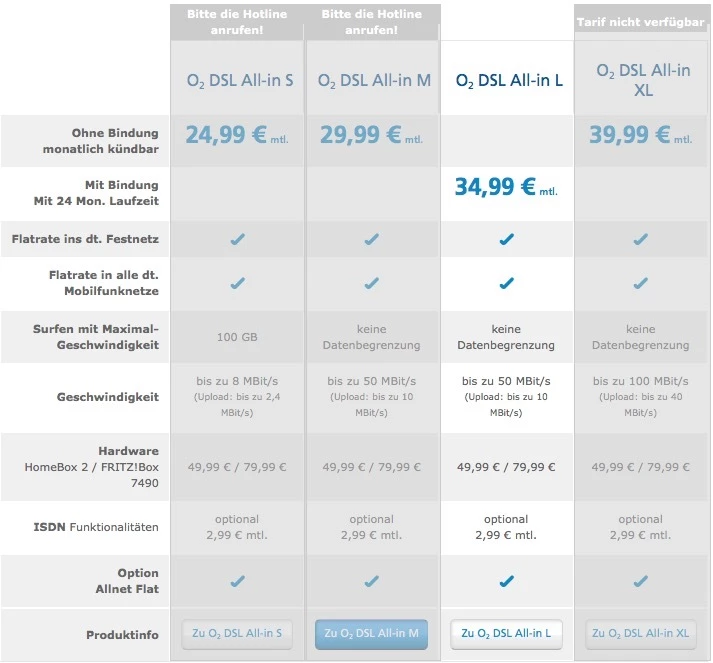713x663 pixels.
Task: Click Allnet Flat checkmark for All-in XL
Action: (640, 581)
